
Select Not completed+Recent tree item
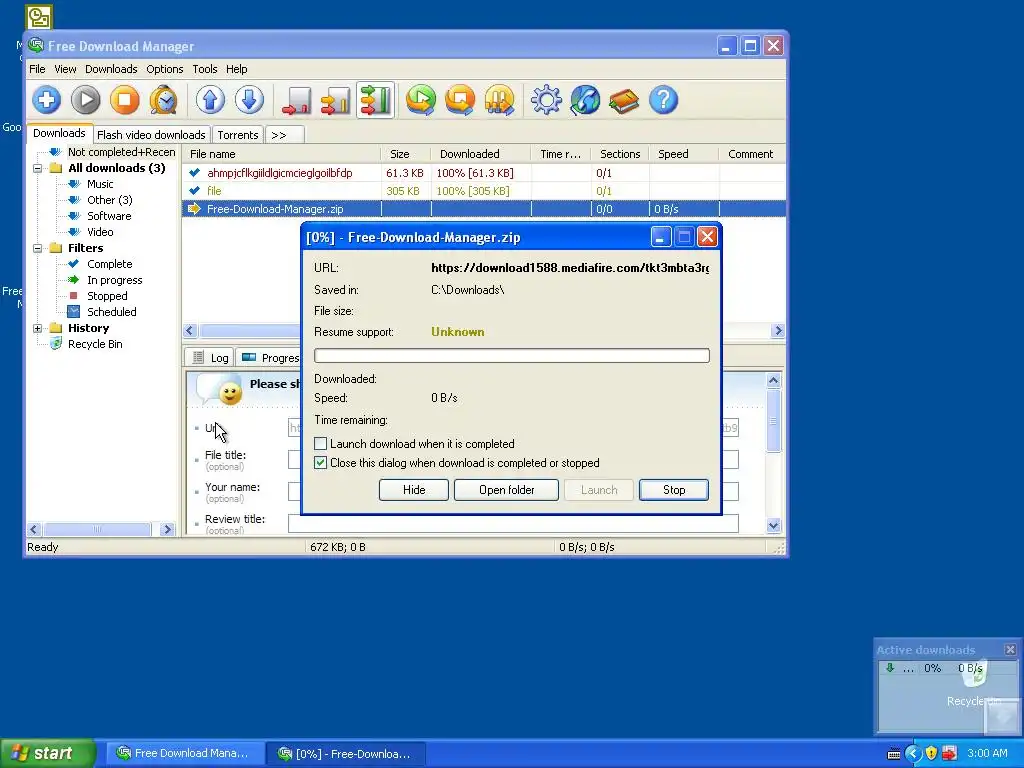121,152
